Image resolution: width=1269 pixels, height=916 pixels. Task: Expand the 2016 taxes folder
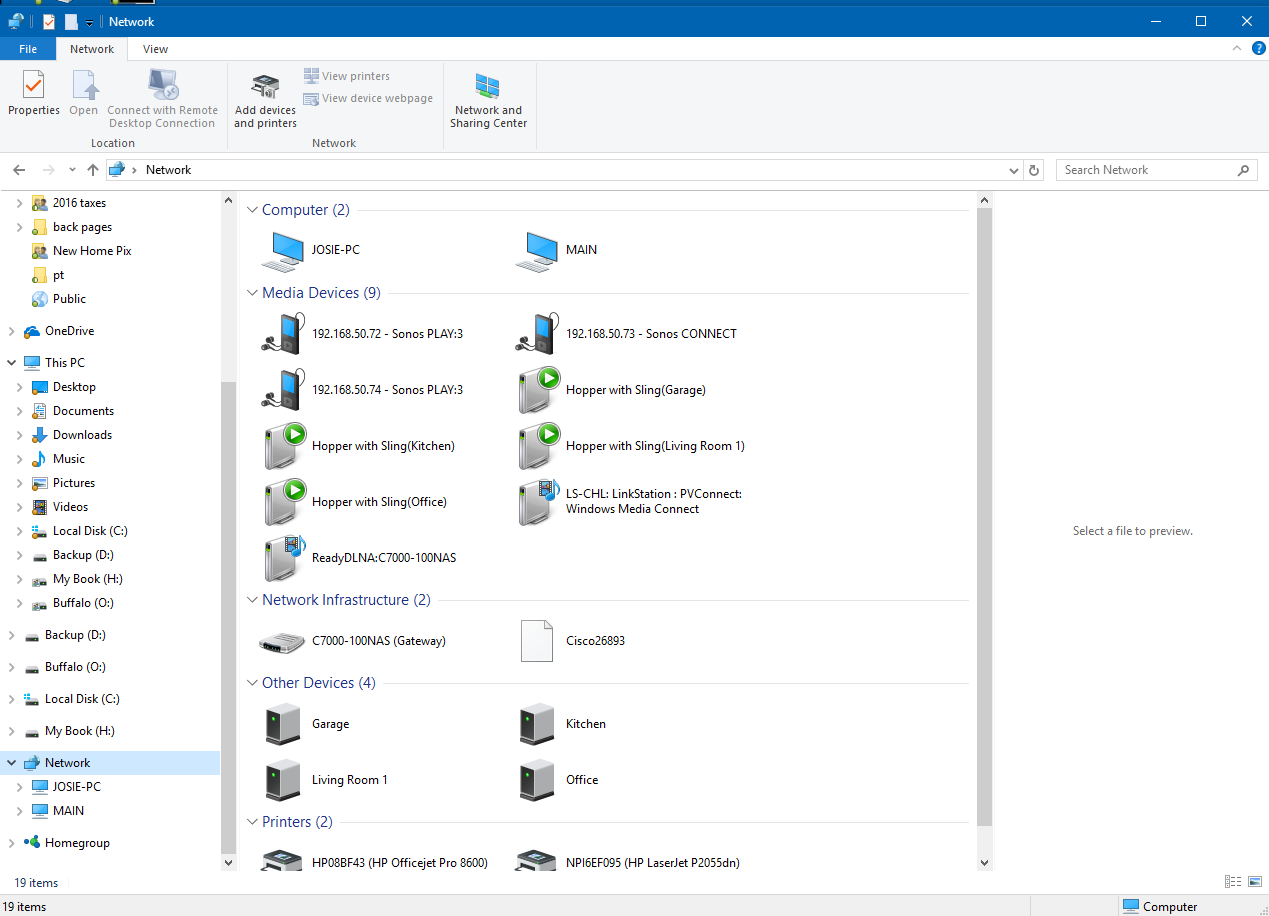coord(19,203)
